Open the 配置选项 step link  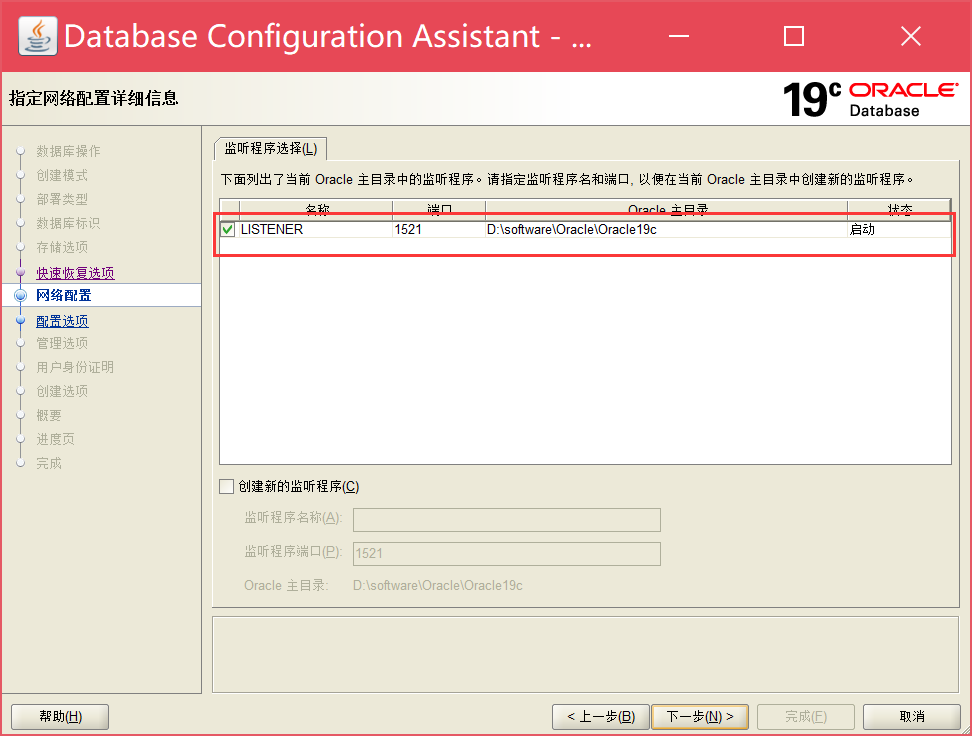pyautogui.click(x=62, y=319)
